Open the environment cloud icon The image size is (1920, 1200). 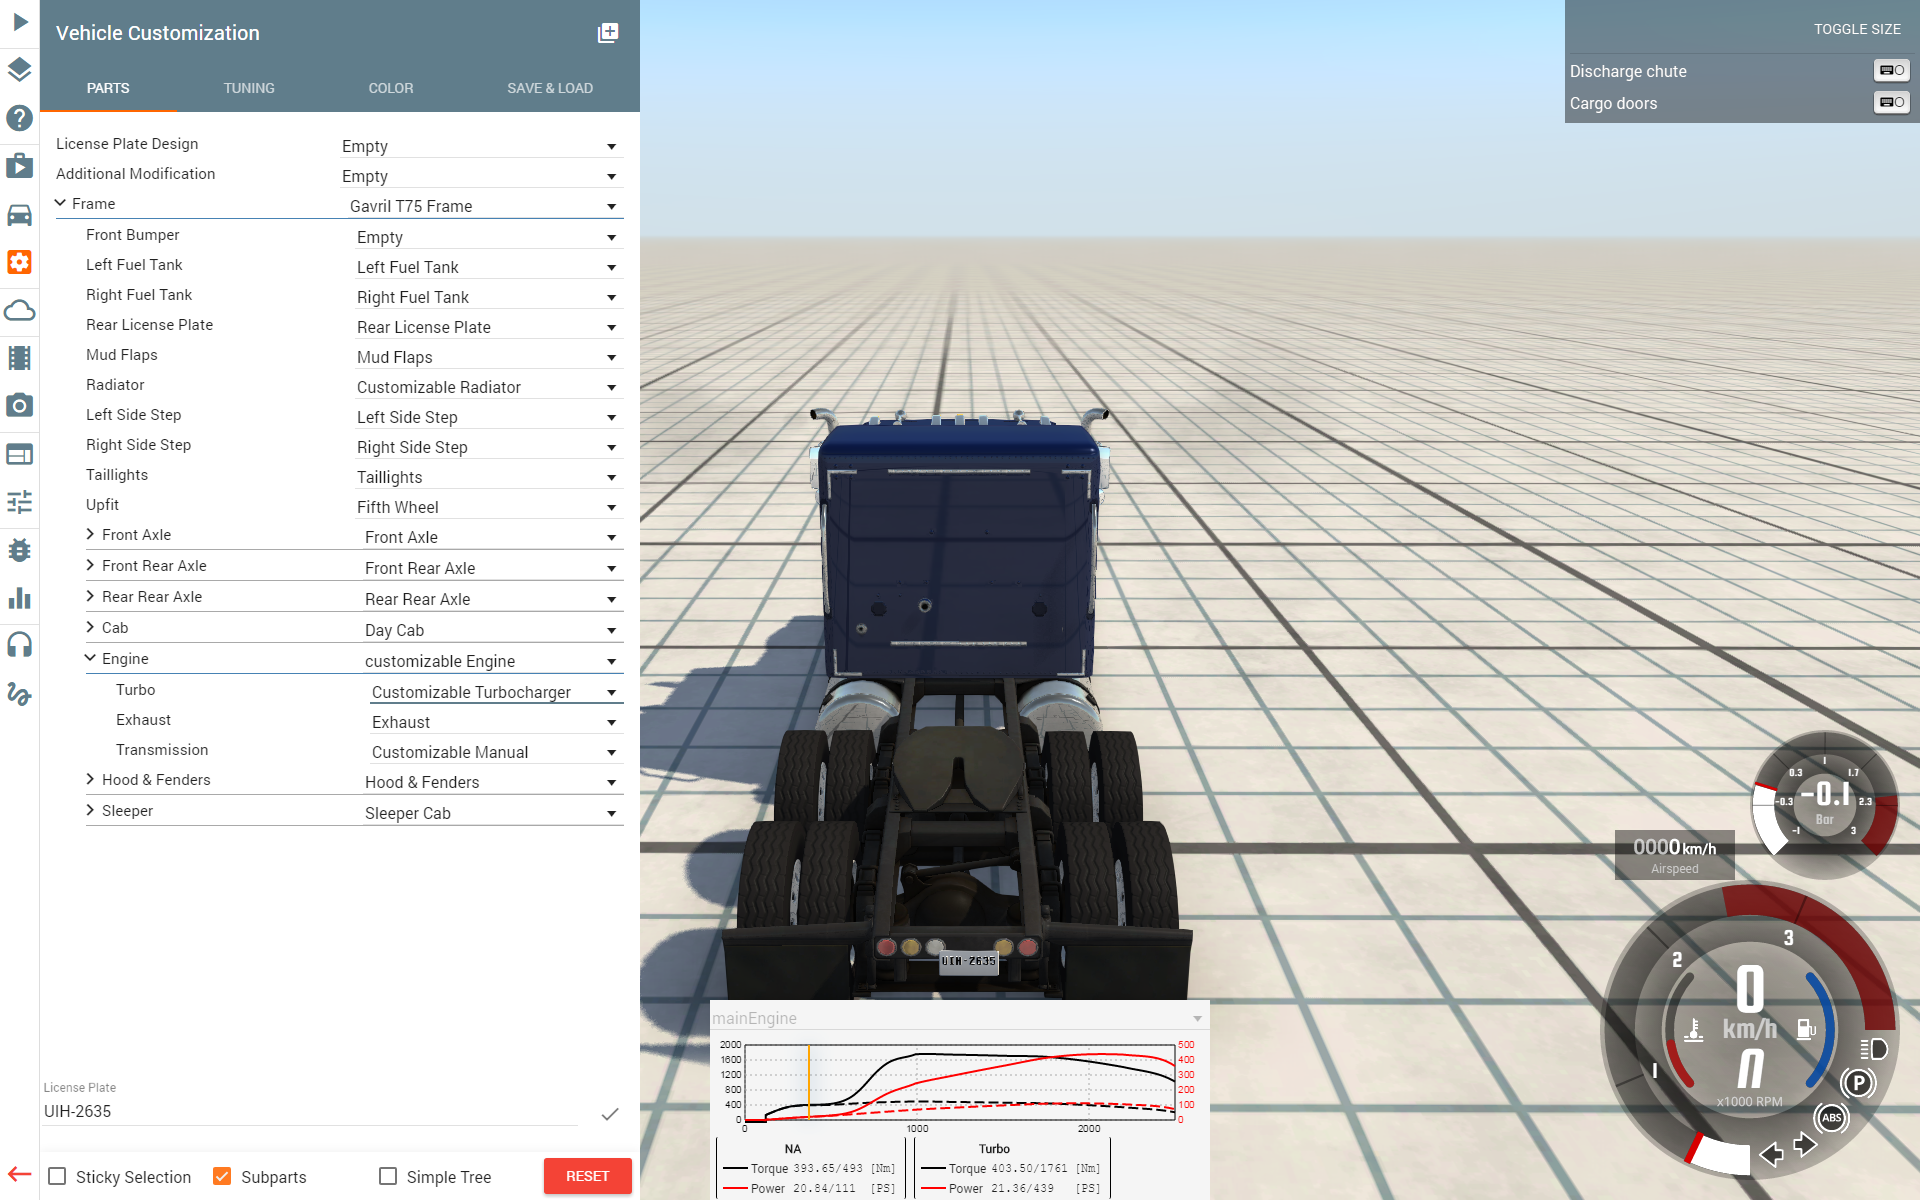click(20, 310)
